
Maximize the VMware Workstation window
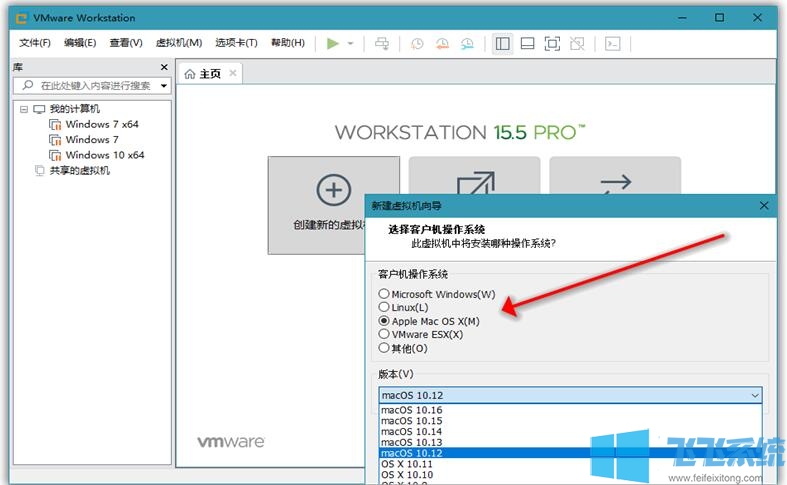[719, 18]
